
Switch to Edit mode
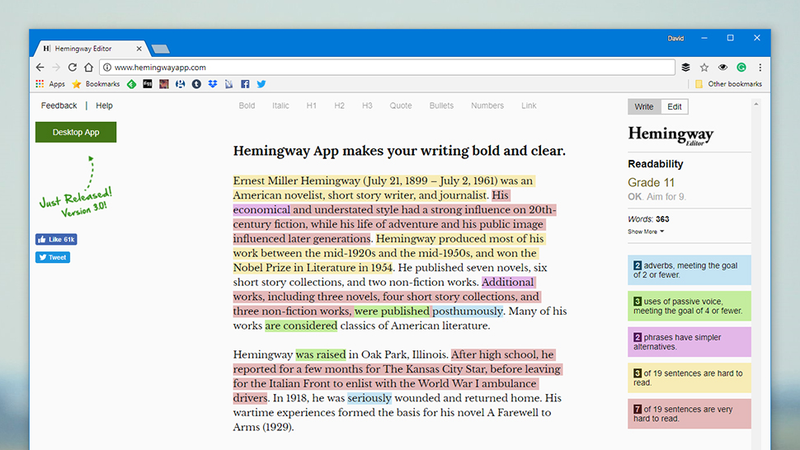pyautogui.click(x=674, y=107)
